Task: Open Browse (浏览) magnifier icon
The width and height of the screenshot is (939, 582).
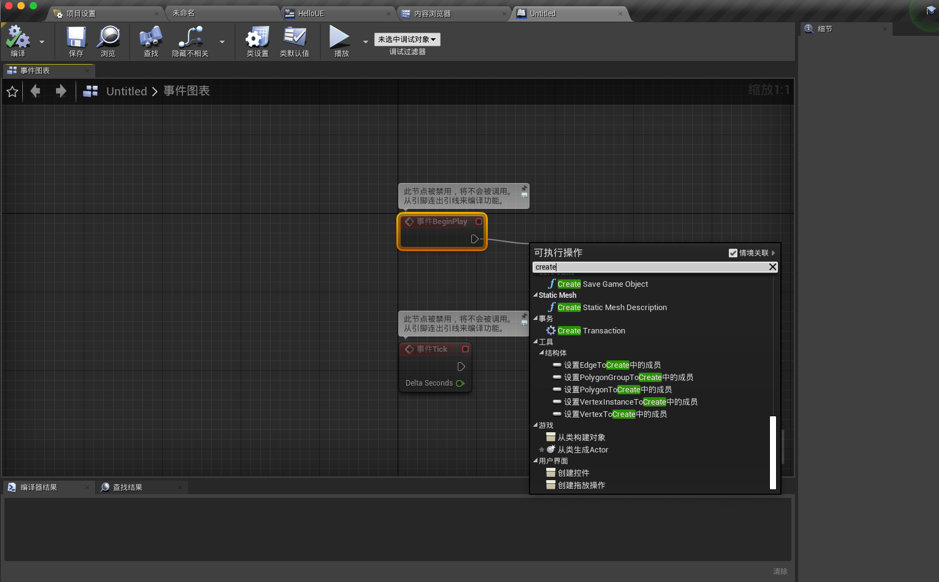Action: tap(108, 37)
